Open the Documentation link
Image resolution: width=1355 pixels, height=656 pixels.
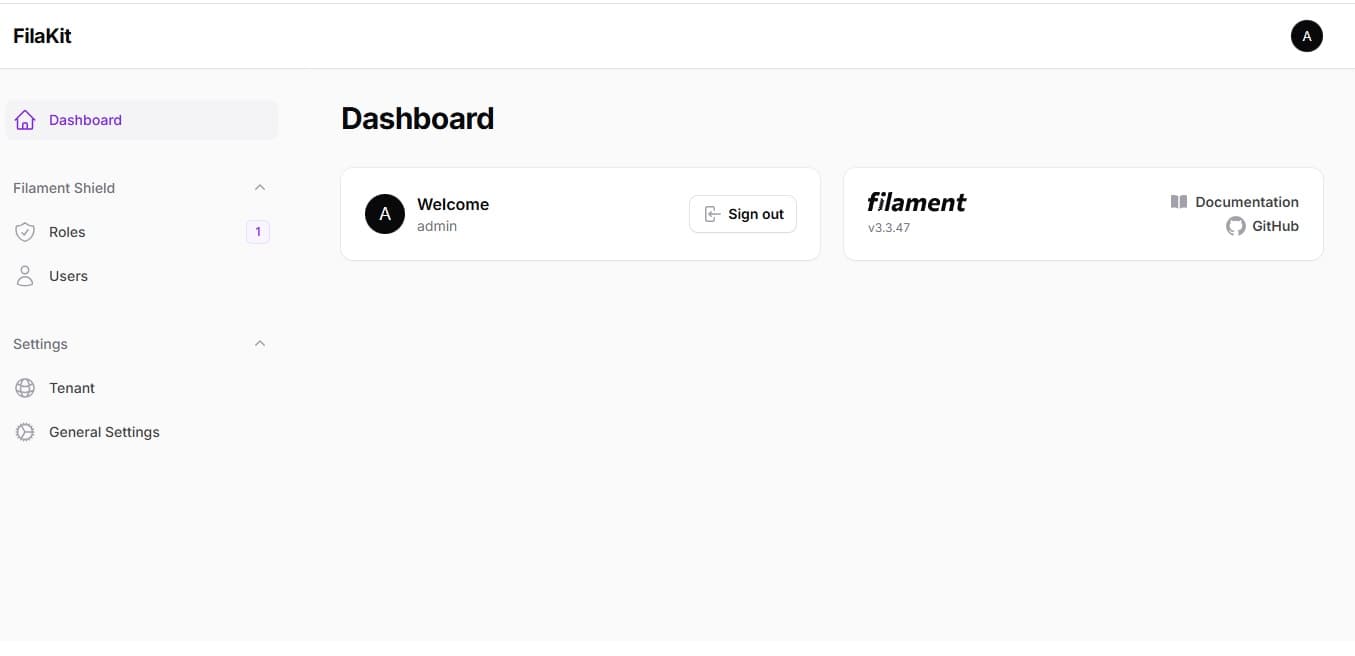[x=1247, y=201]
